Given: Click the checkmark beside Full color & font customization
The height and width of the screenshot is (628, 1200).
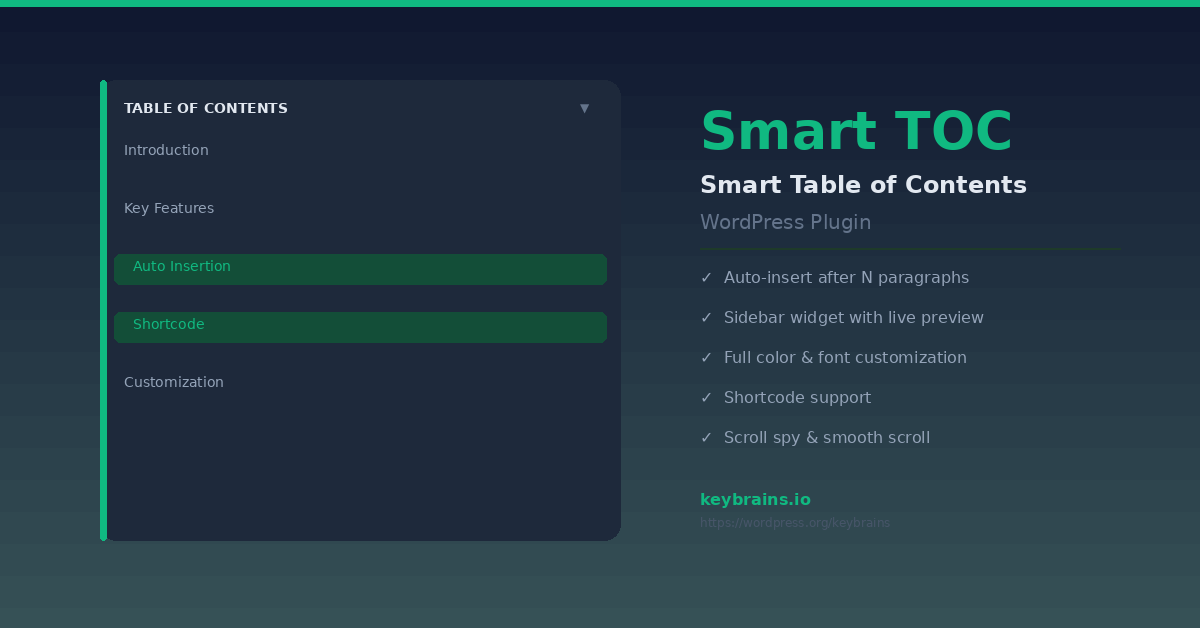Looking at the screenshot, I should click(706, 358).
